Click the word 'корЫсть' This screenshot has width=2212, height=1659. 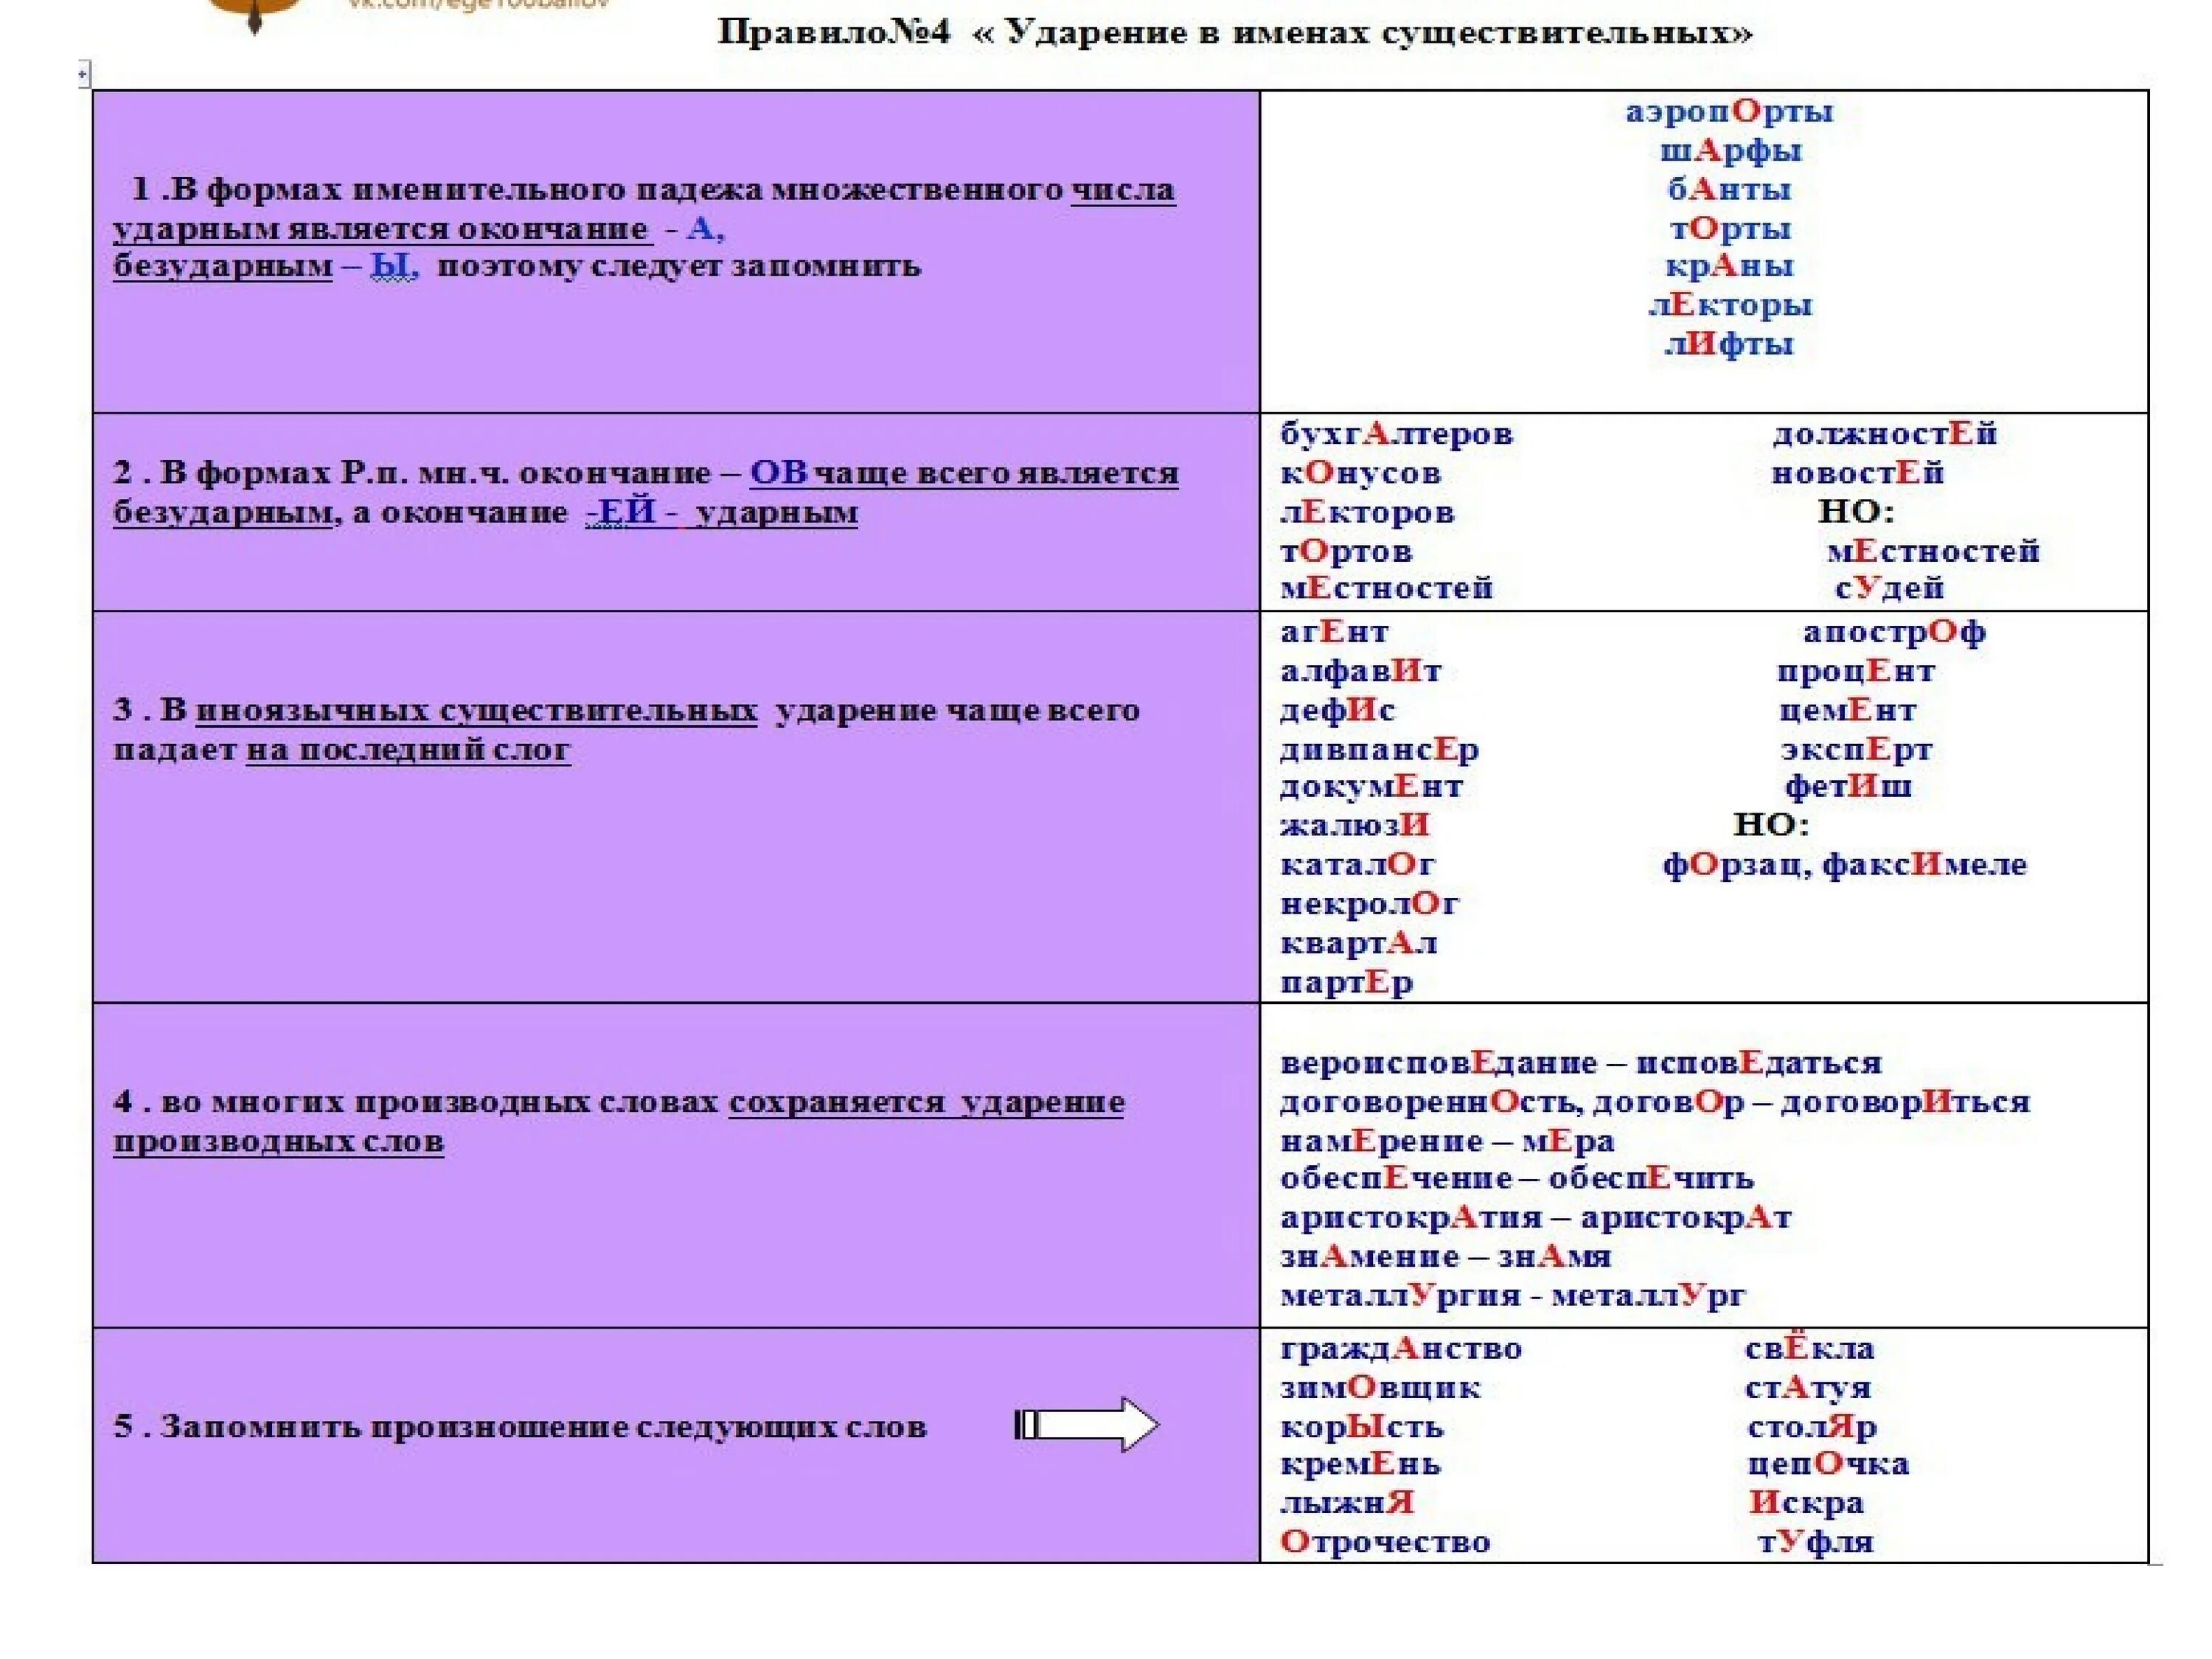[x=1361, y=1427]
